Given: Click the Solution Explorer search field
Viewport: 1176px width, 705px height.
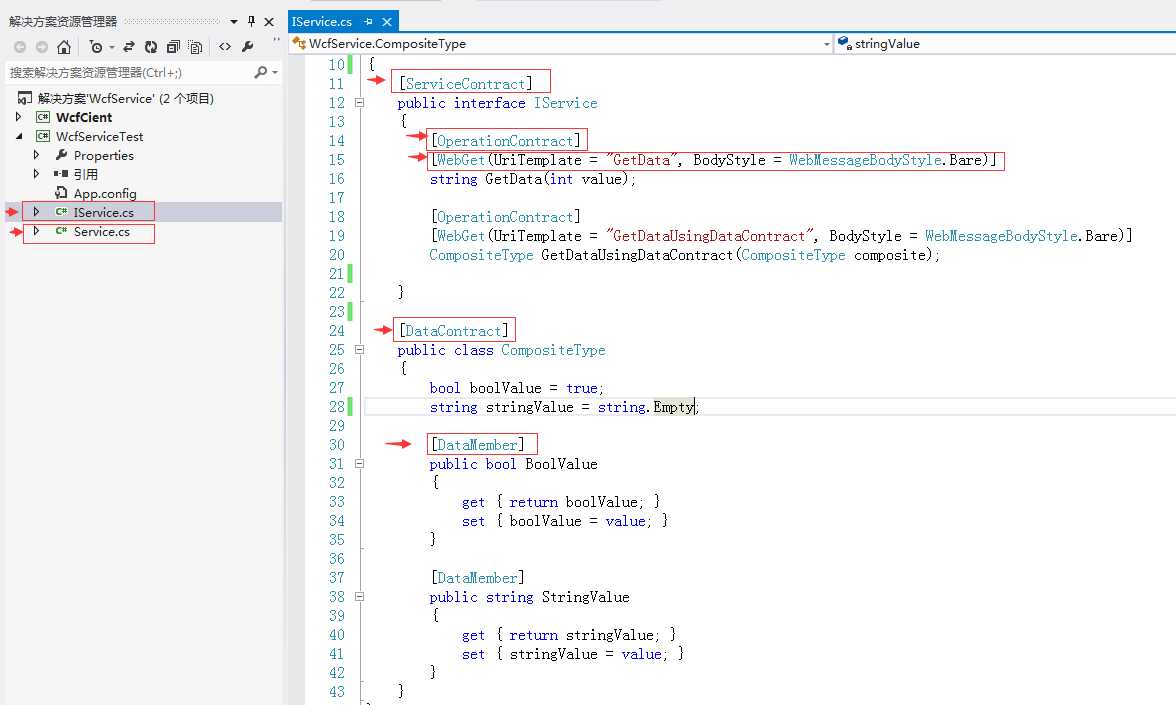Looking at the screenshot, I should [128, 73].
